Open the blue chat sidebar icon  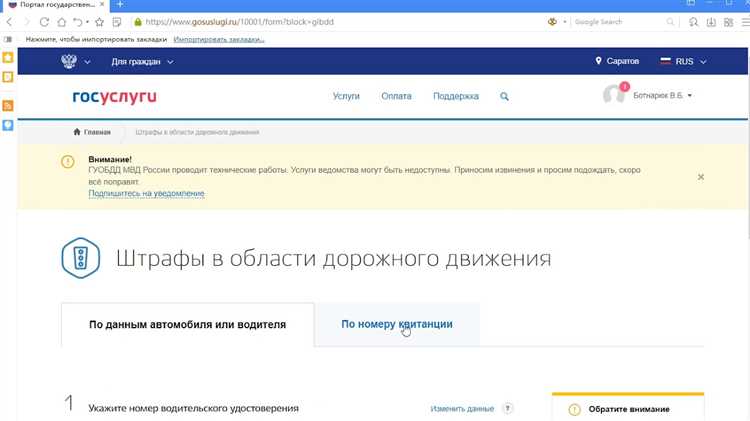pos(8,125)
